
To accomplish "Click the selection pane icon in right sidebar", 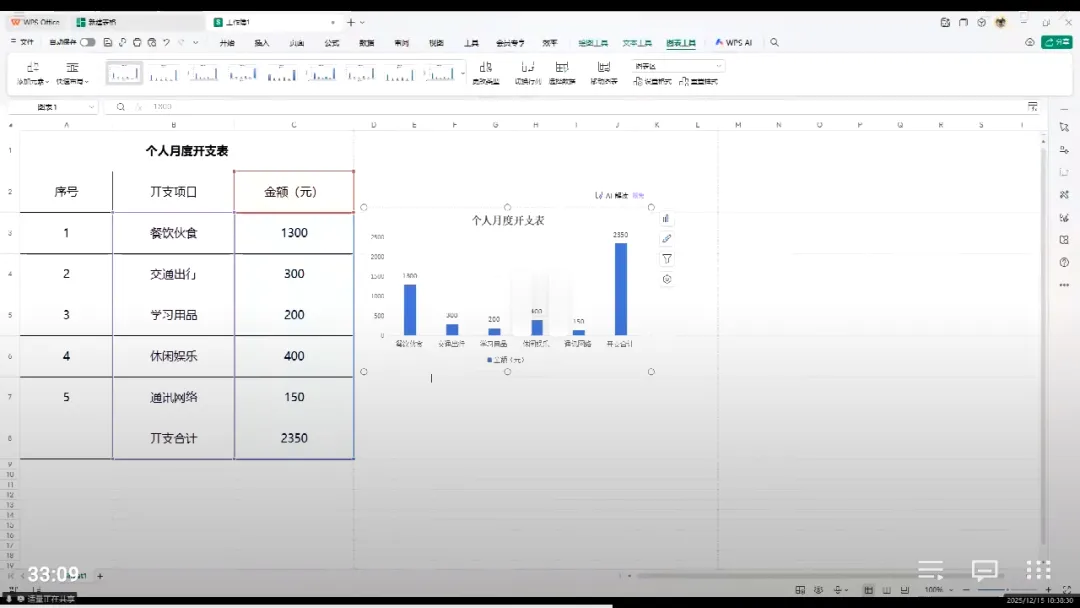I will point(1064,127).
